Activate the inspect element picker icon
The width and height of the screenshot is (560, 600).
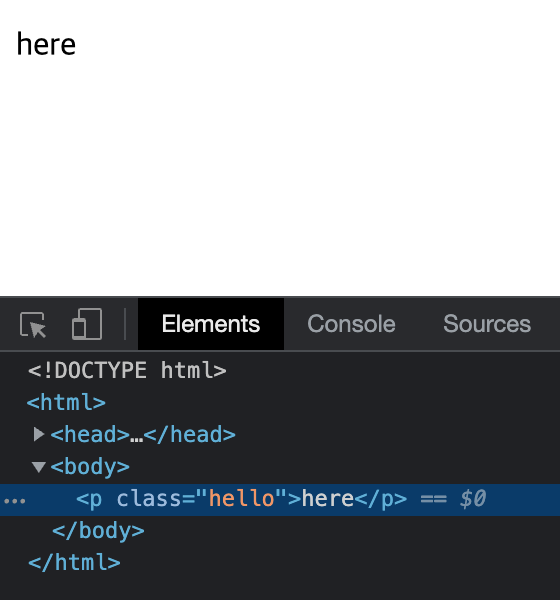tap(33, 325)
